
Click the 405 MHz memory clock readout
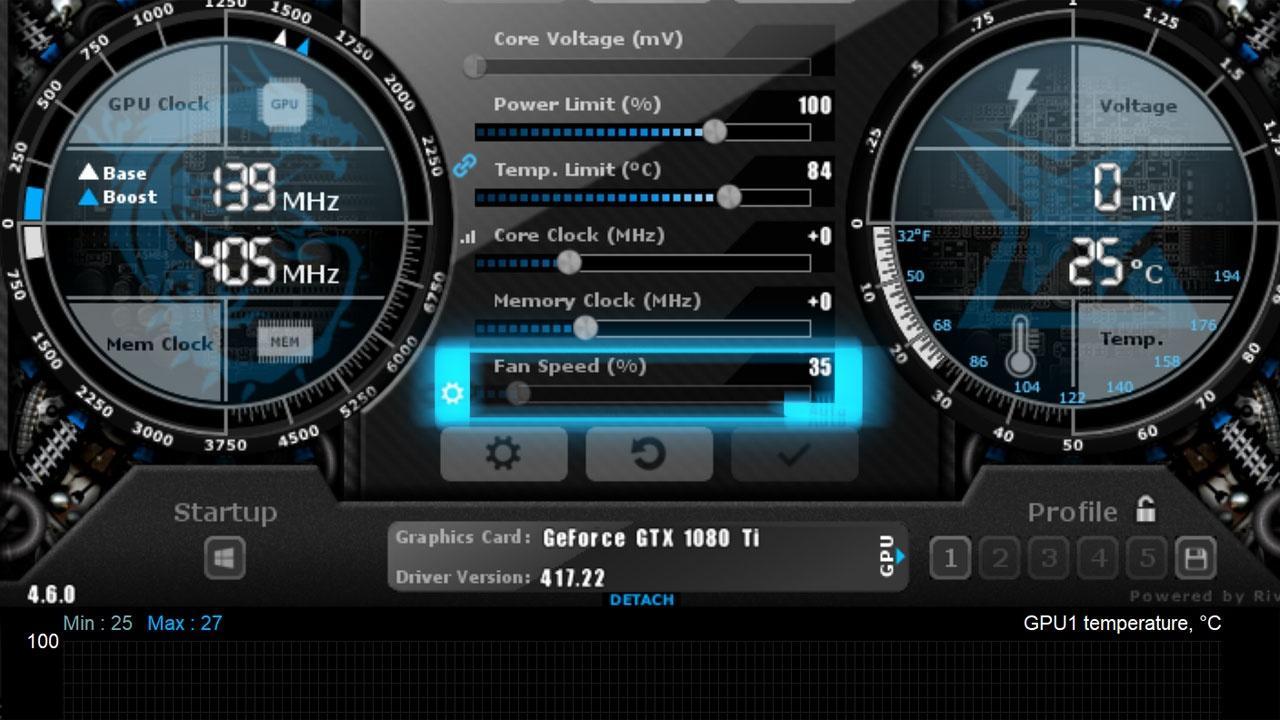266,263
